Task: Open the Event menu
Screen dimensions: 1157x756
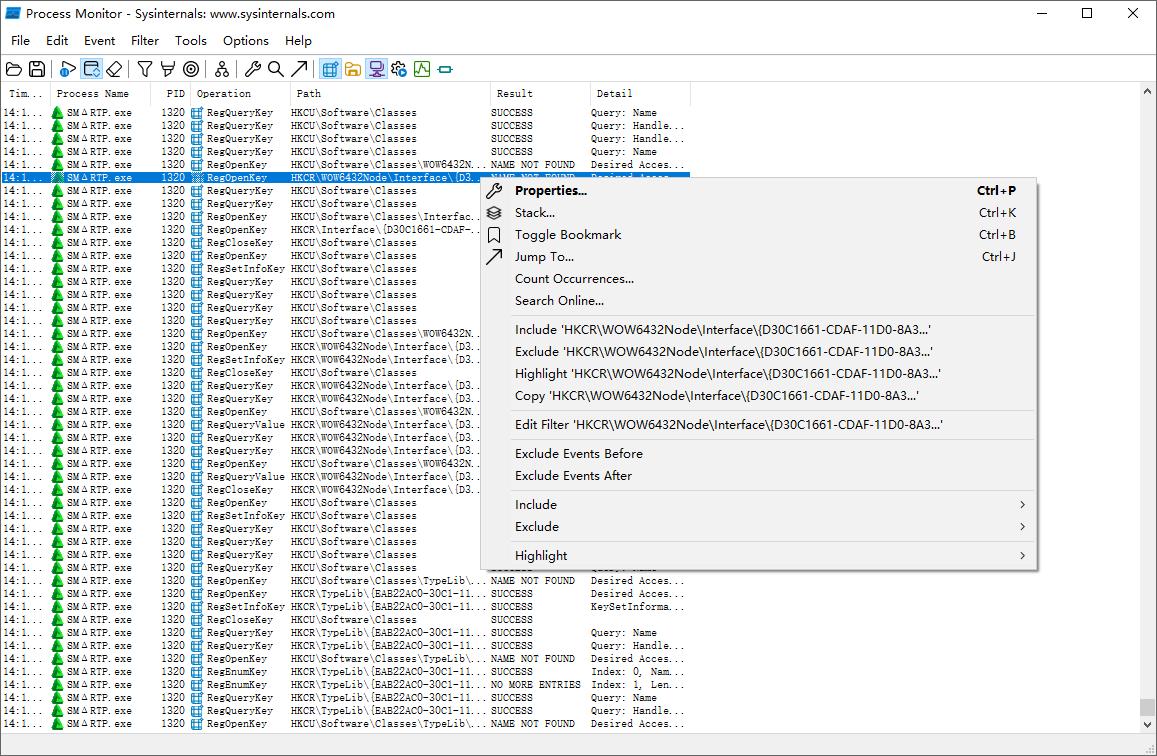Action: [x=99, y=41]
